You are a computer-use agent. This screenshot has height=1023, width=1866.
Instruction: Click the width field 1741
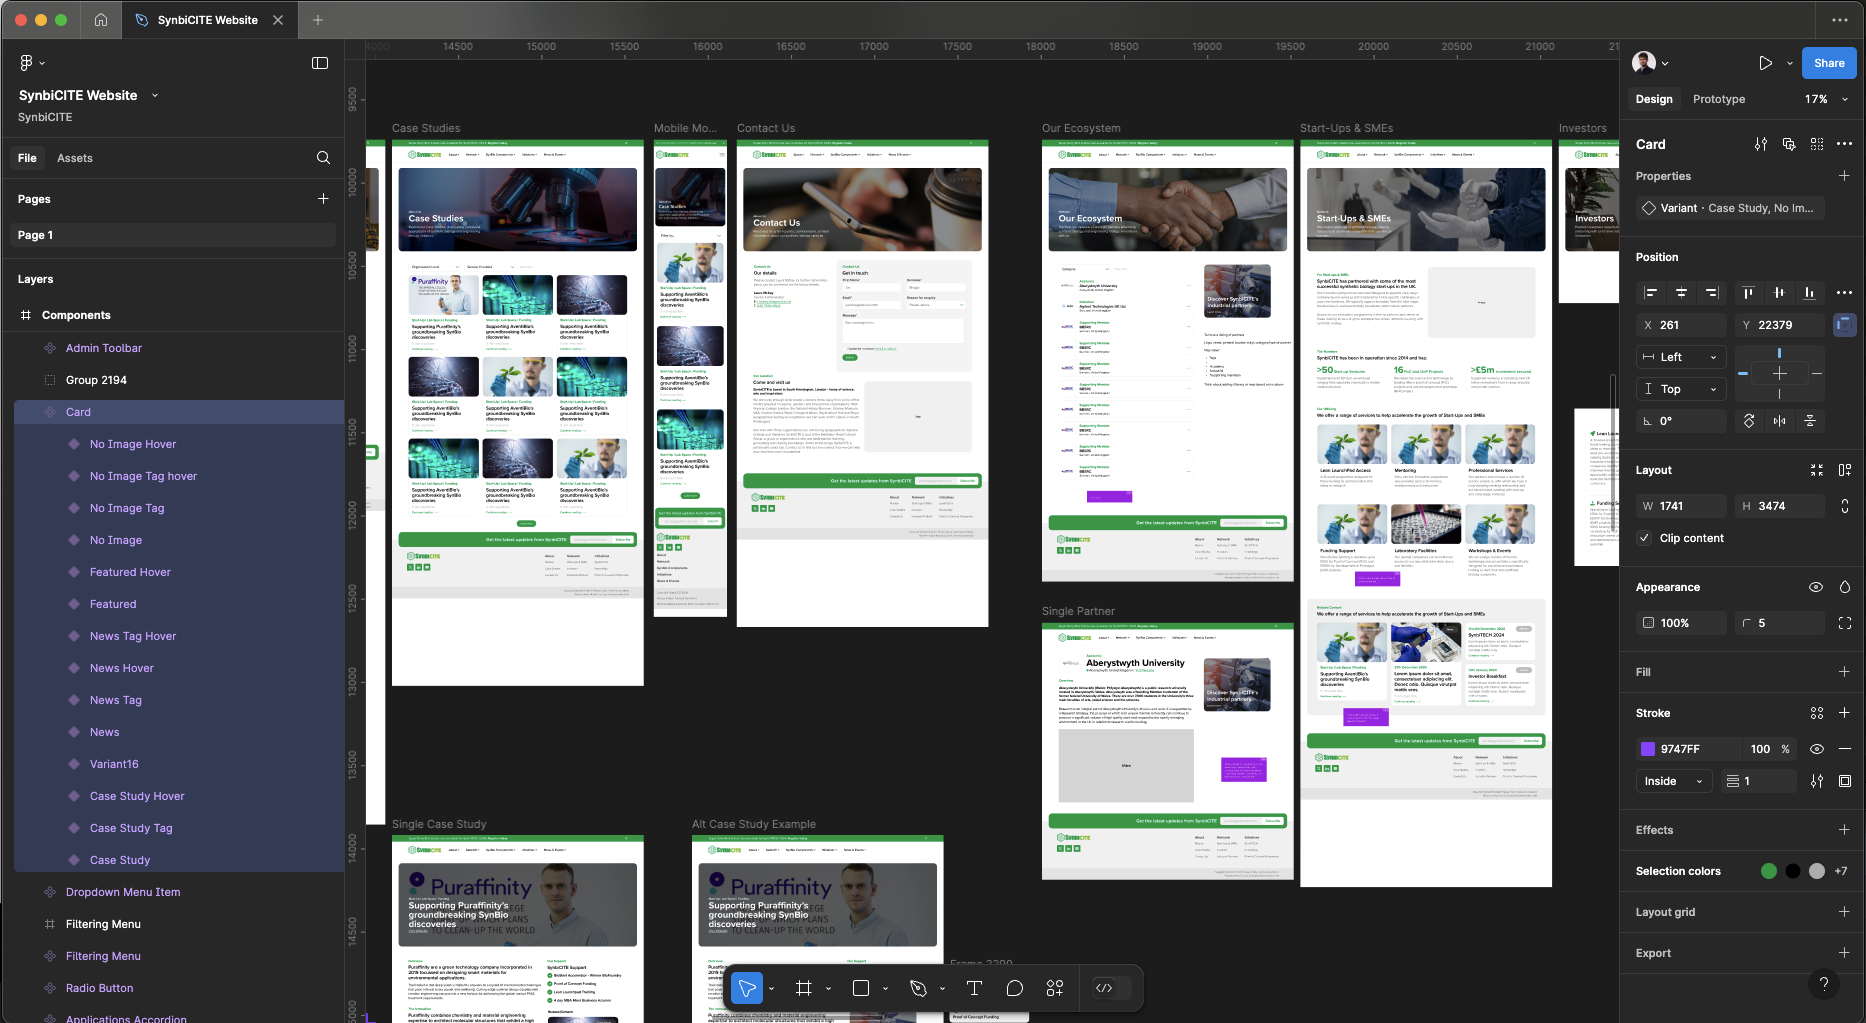click(x=1681, y=506)
